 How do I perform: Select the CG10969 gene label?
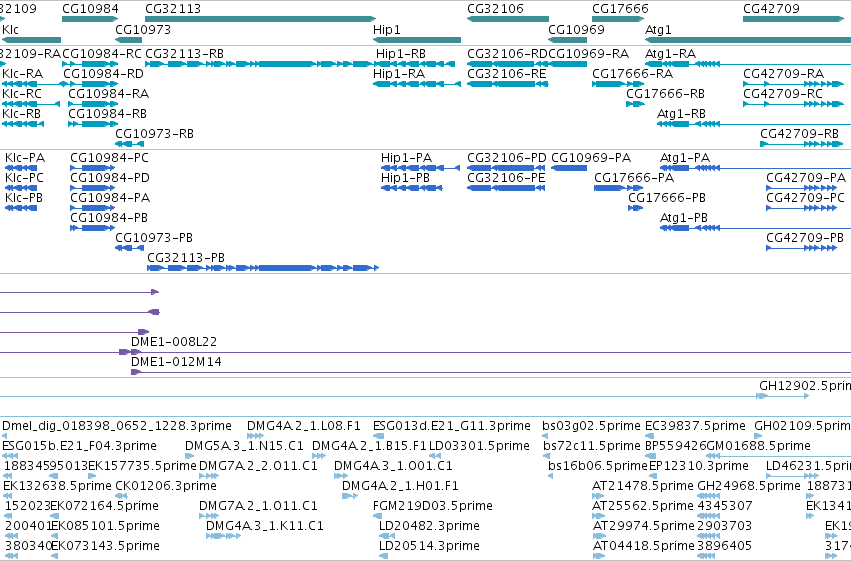576,30
